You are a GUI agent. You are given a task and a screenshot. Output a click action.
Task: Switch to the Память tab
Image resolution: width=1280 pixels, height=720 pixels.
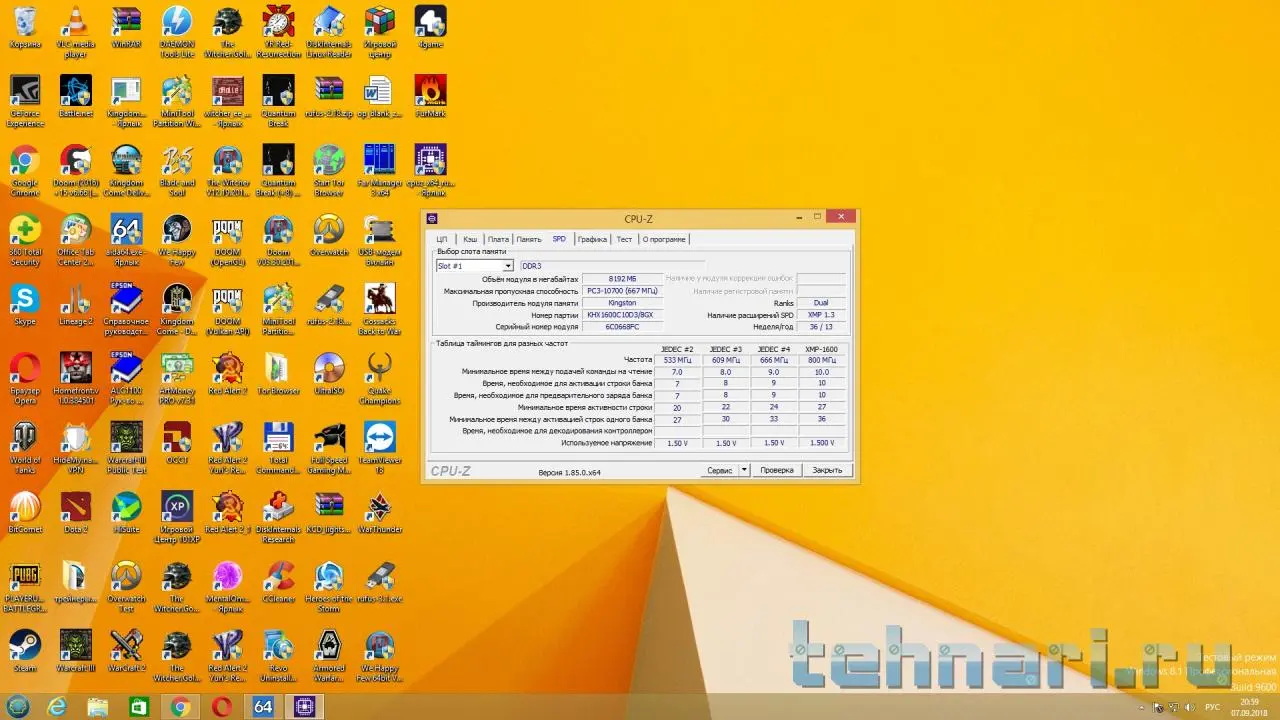pos(529,239)
